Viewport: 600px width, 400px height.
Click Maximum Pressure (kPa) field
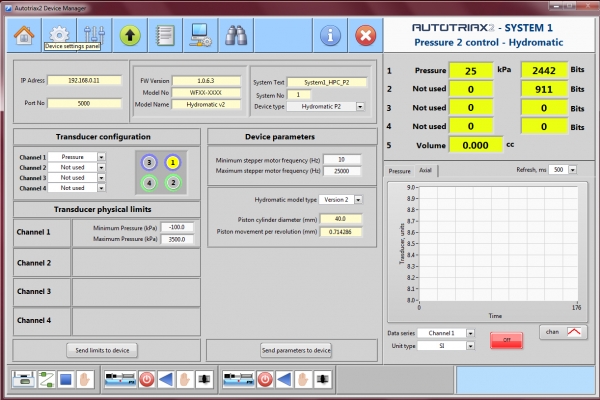(177, 239)
